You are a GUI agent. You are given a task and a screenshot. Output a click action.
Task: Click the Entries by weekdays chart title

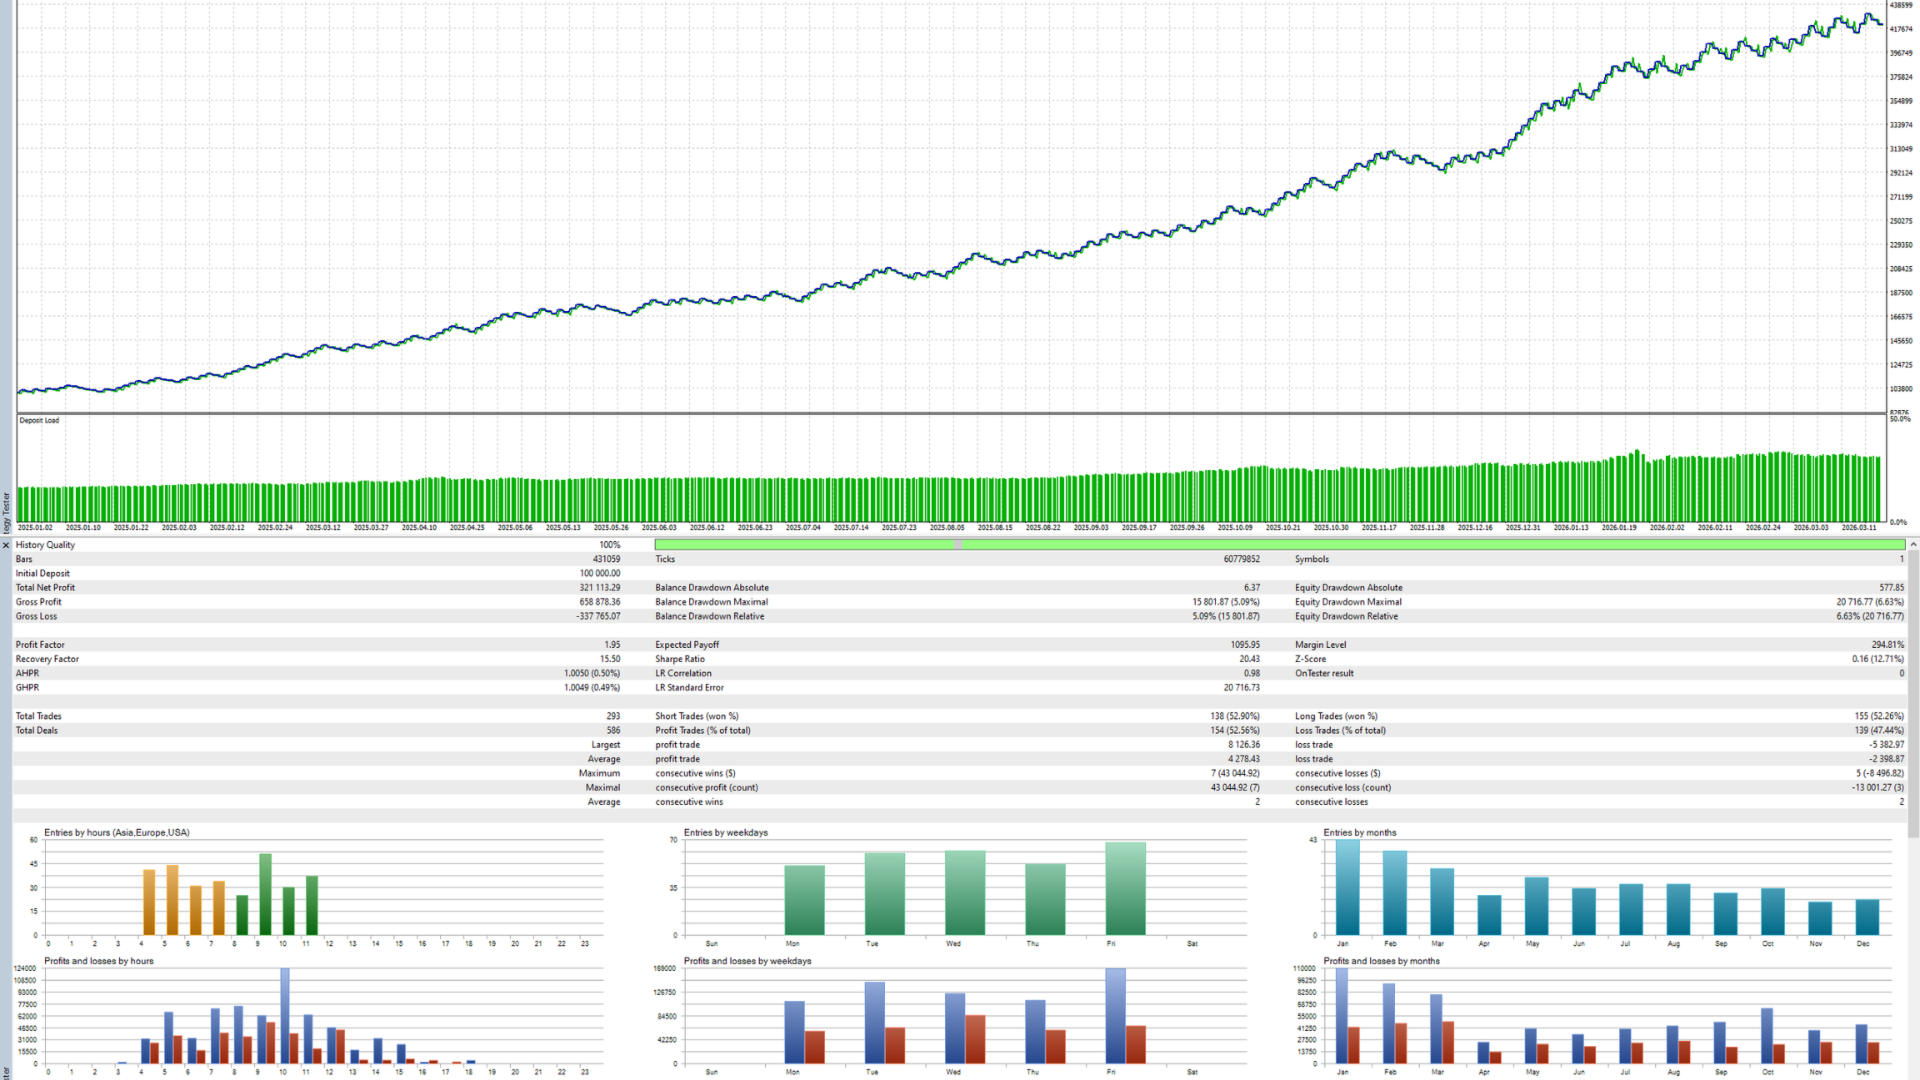(725, 833)
